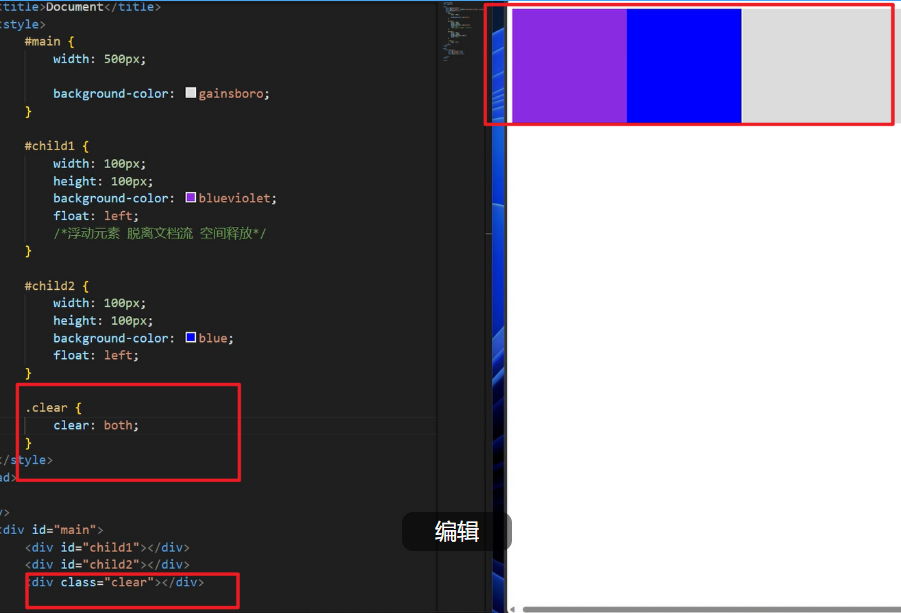Click the Chinese comment about floating elements
The width and height of the screenshot is (901, 613).
click(x=160, y=233)
